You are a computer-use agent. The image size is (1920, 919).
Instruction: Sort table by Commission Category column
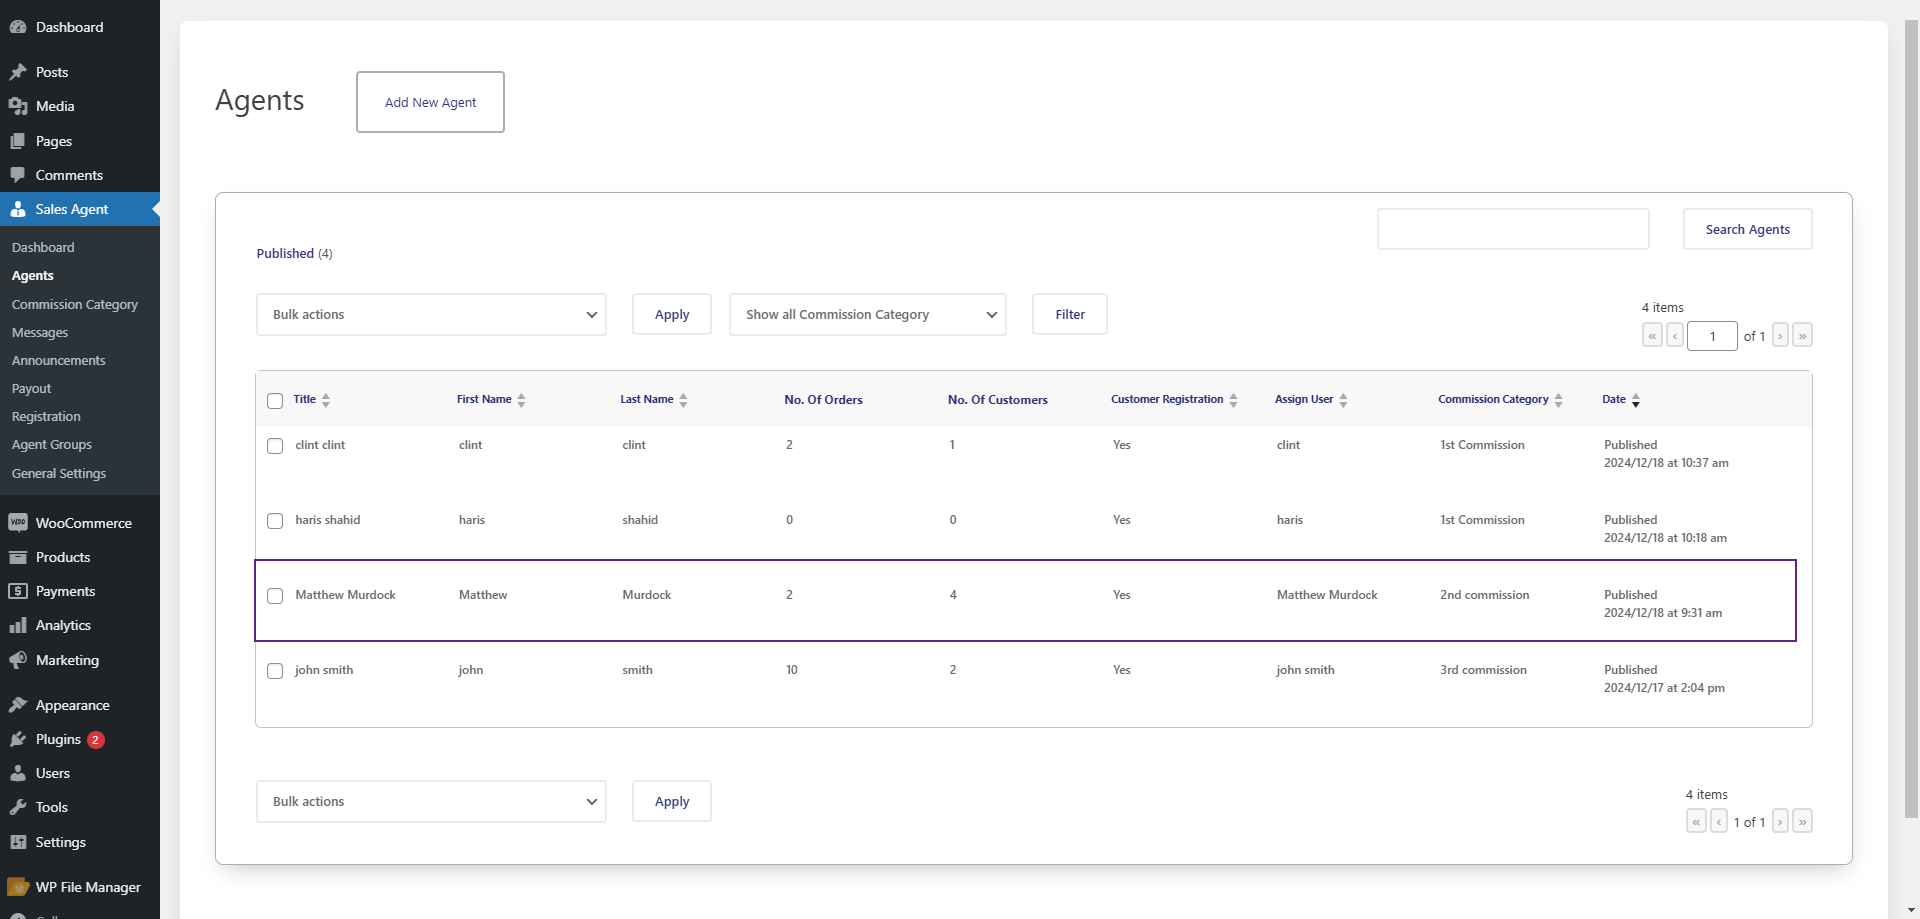[1500, 400]
